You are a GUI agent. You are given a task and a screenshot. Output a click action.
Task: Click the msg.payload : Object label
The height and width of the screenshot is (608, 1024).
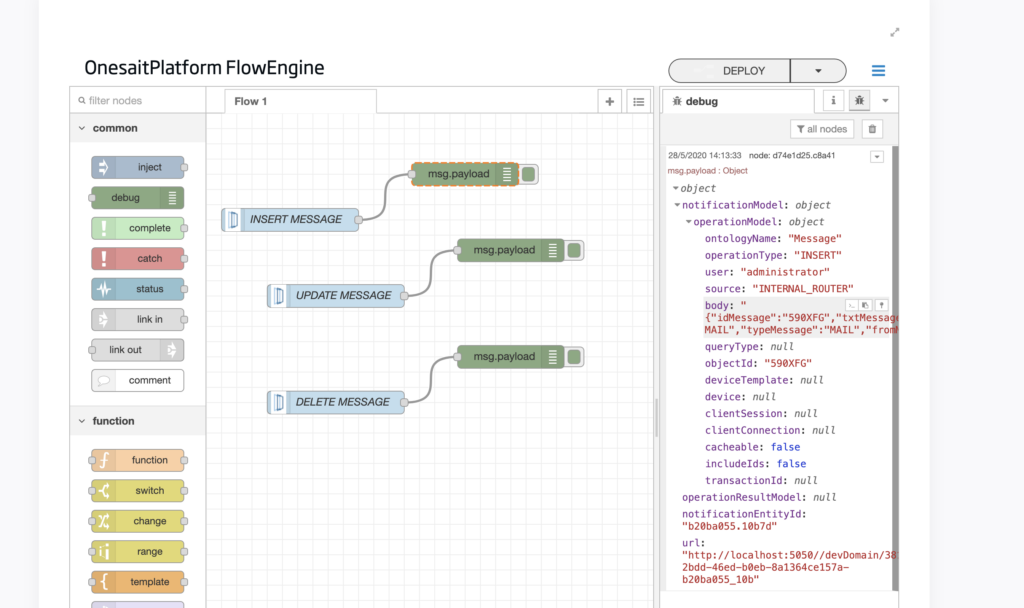pos(707,171)
